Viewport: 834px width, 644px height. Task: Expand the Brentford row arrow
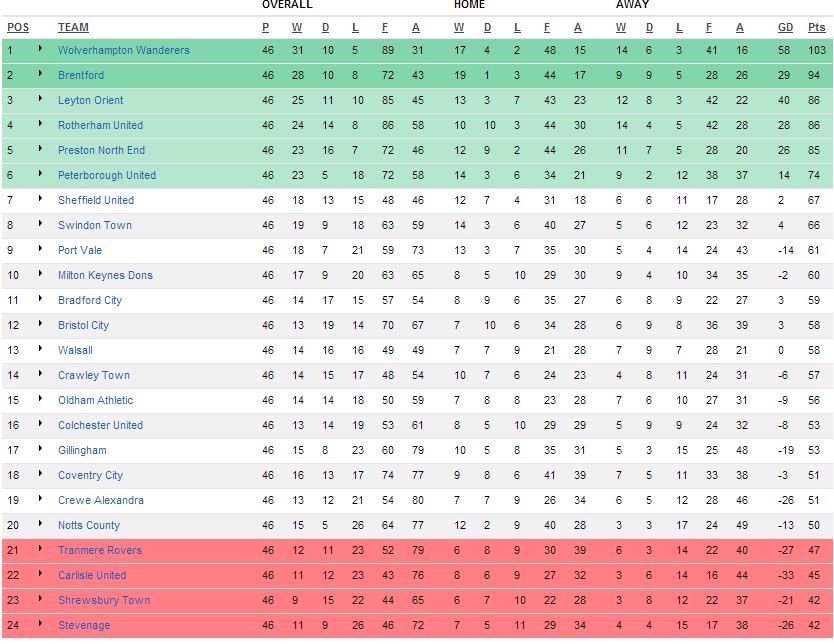click(x=41, y=74)
